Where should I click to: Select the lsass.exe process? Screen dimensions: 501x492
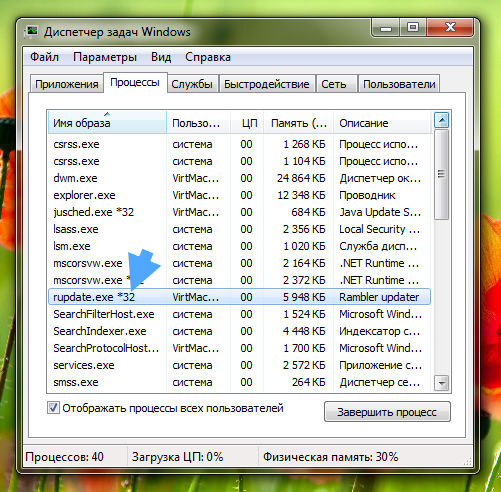pyautogui.click(x=239, y=229)
